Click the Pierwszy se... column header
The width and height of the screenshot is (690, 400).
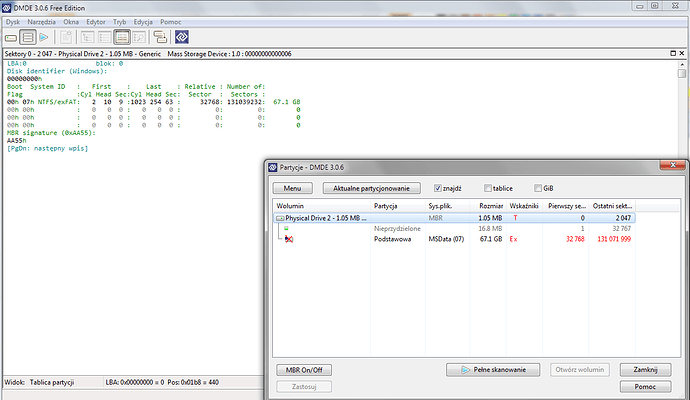[x=566, y=206]
